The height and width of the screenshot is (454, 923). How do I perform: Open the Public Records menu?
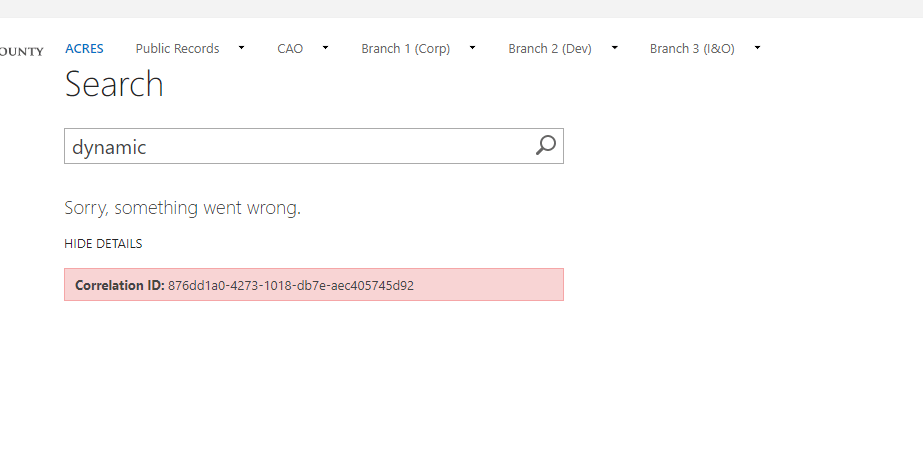tap(177, 49)
